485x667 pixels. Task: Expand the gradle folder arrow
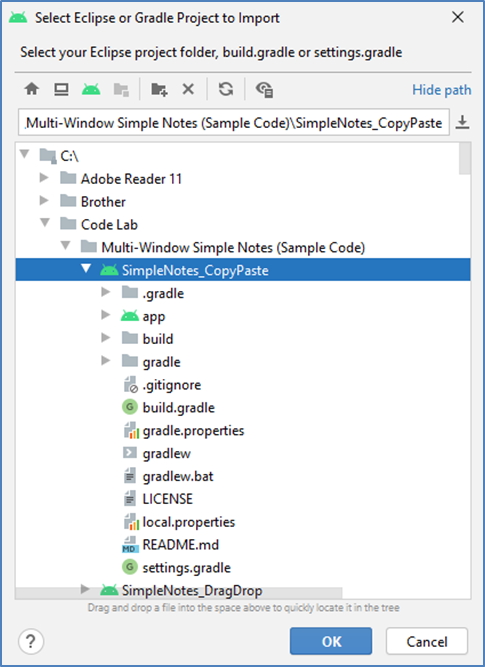(x=106, y=361)
